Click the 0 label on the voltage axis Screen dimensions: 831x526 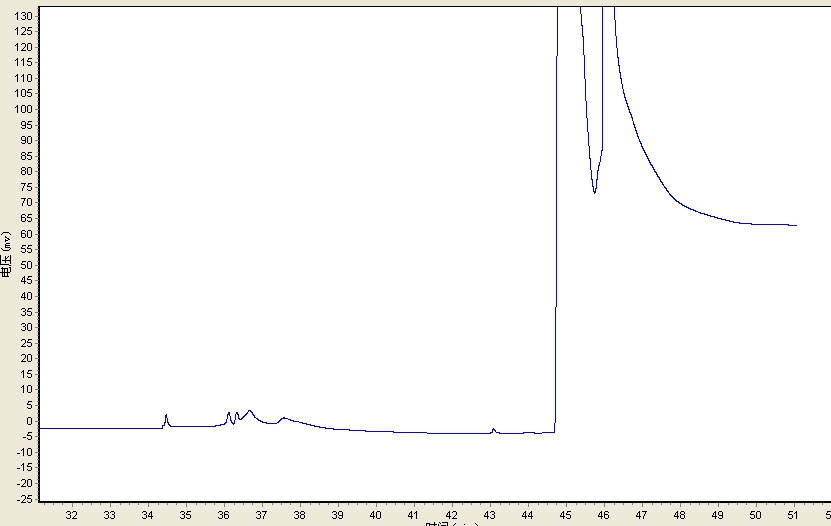click(x=29, y=421)
